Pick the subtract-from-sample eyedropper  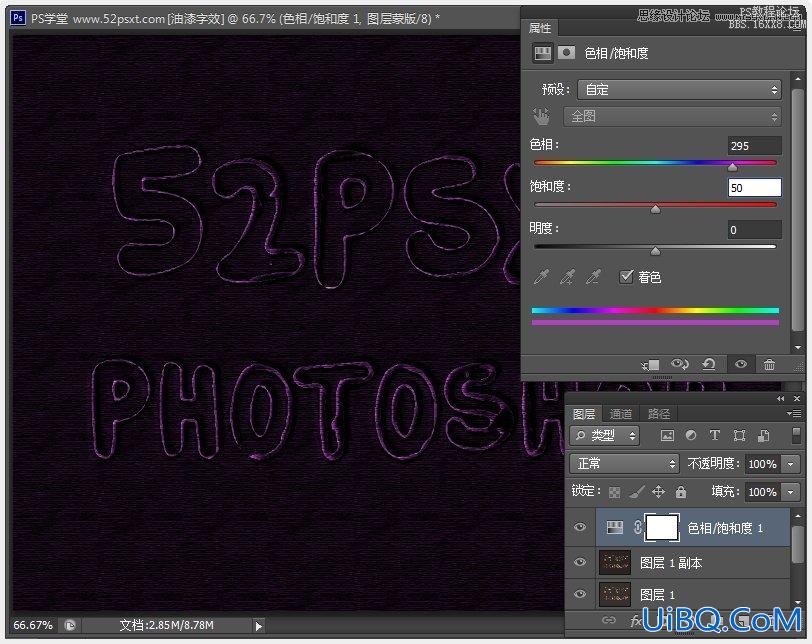[x=593, y=277]
